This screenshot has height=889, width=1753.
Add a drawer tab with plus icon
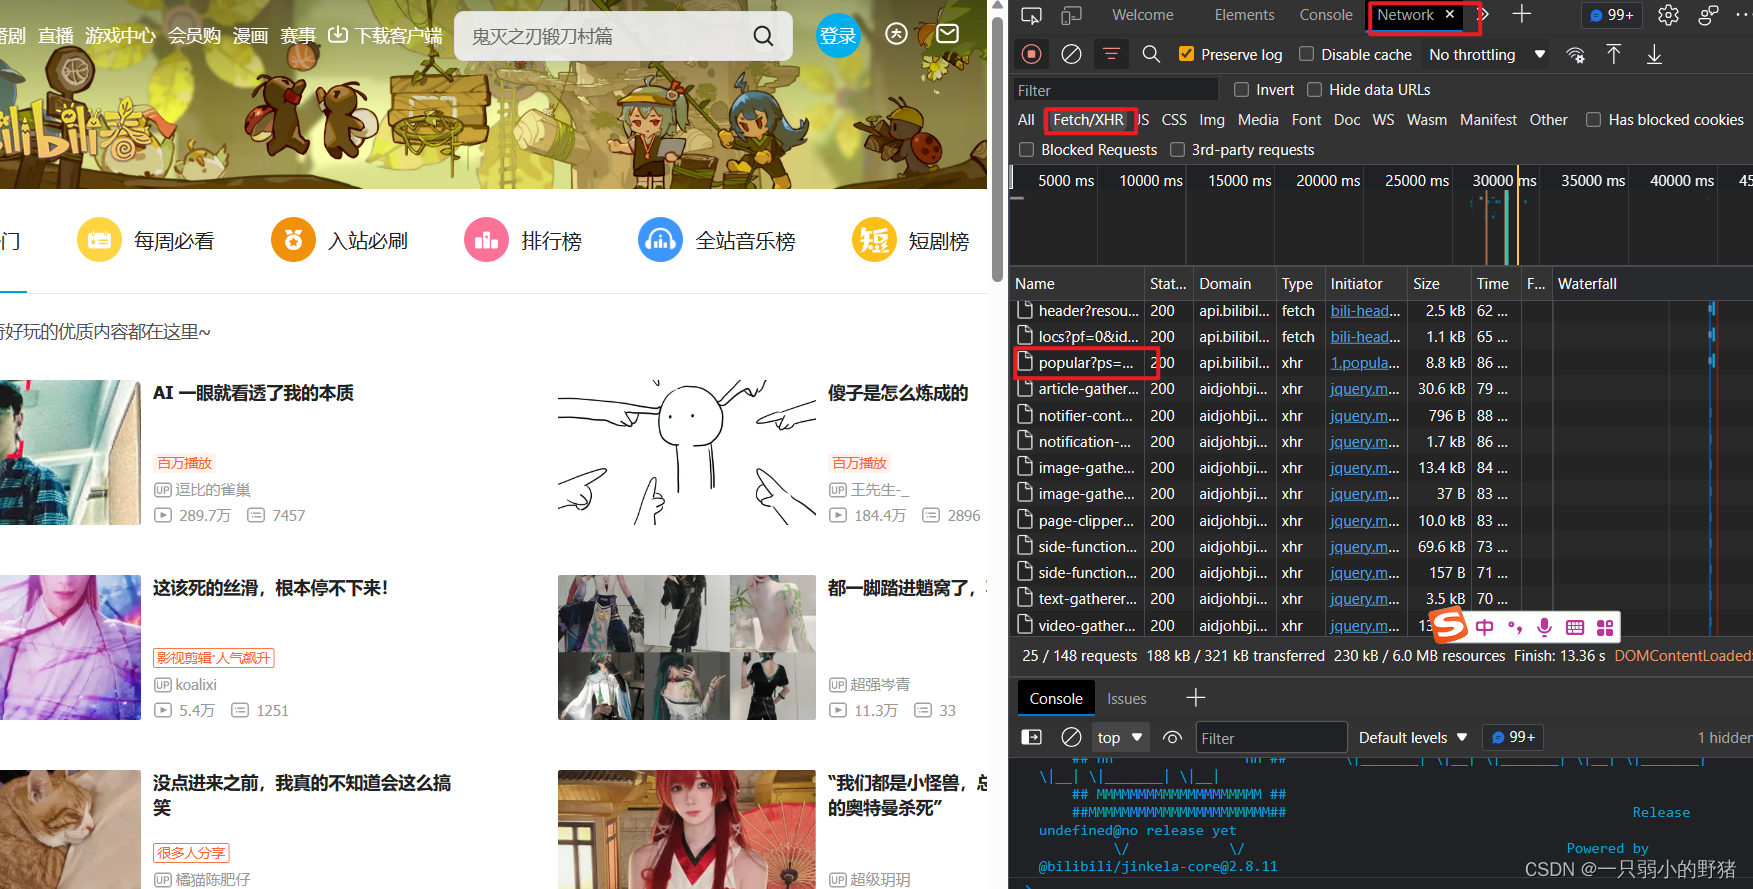[x=1195, y=698]
